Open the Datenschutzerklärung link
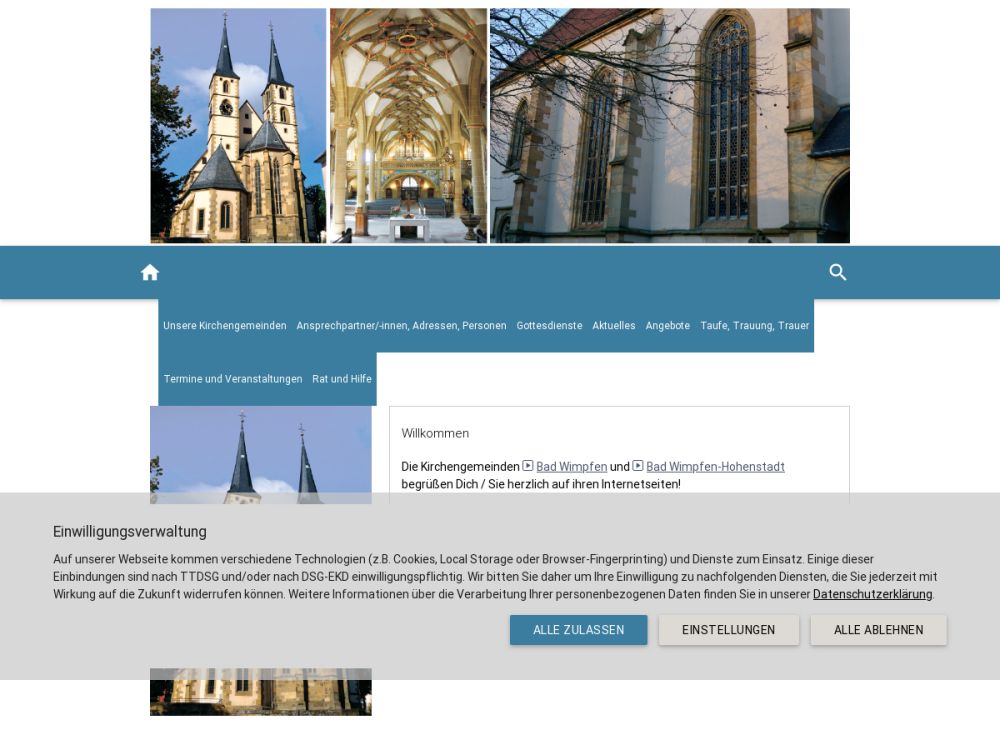This screenshot has width=1000, height=750. 872,594
